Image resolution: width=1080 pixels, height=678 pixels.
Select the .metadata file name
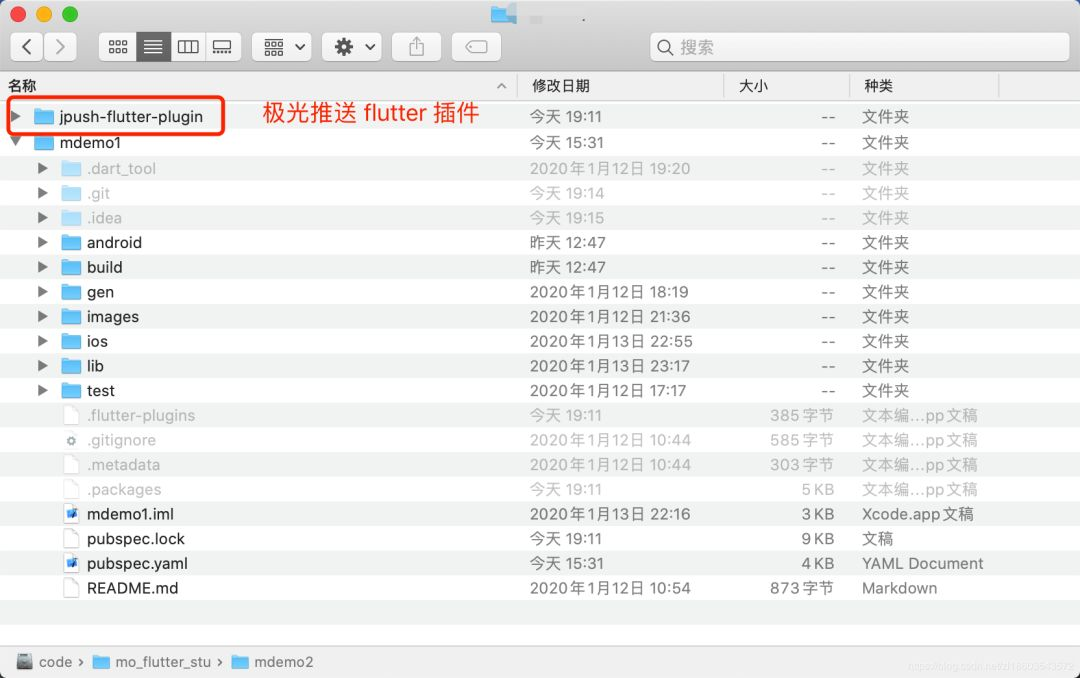point(123,465)
